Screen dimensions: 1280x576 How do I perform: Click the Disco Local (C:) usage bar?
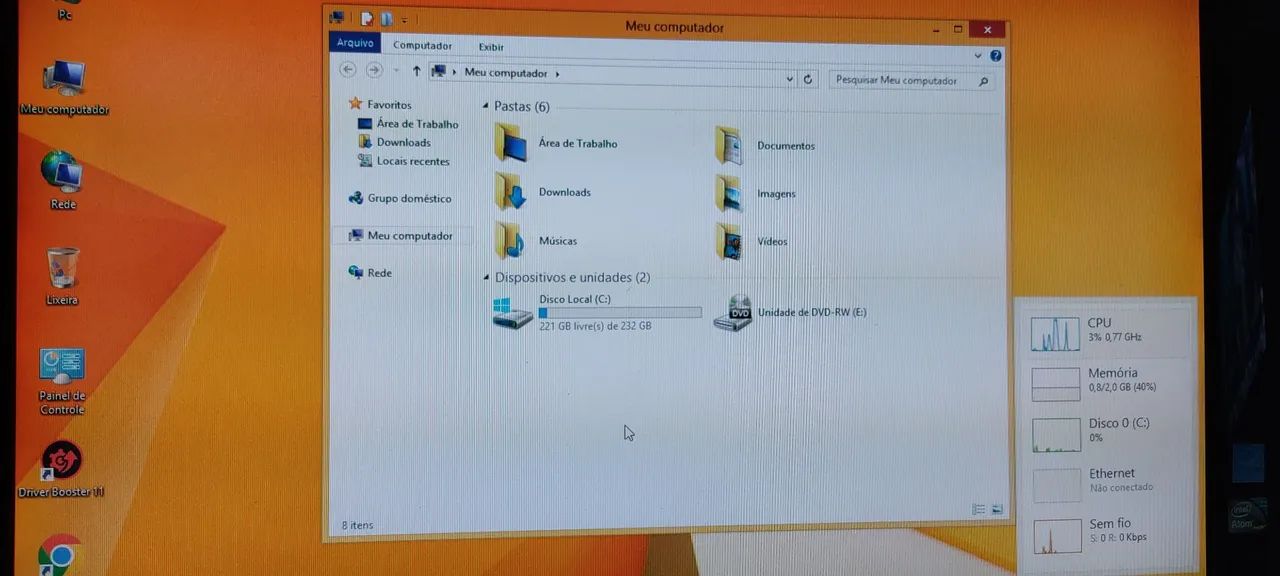tap(620, 313)
